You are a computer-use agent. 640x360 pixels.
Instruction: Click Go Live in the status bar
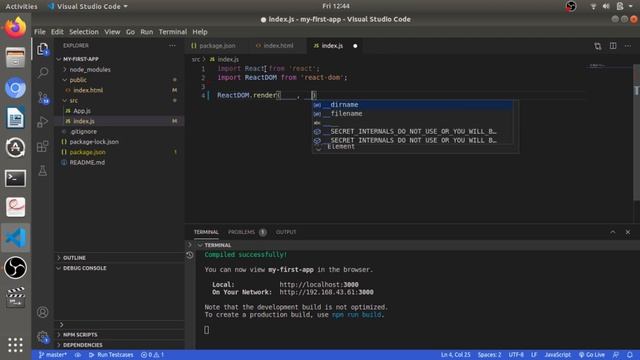[x=592, y=355]
